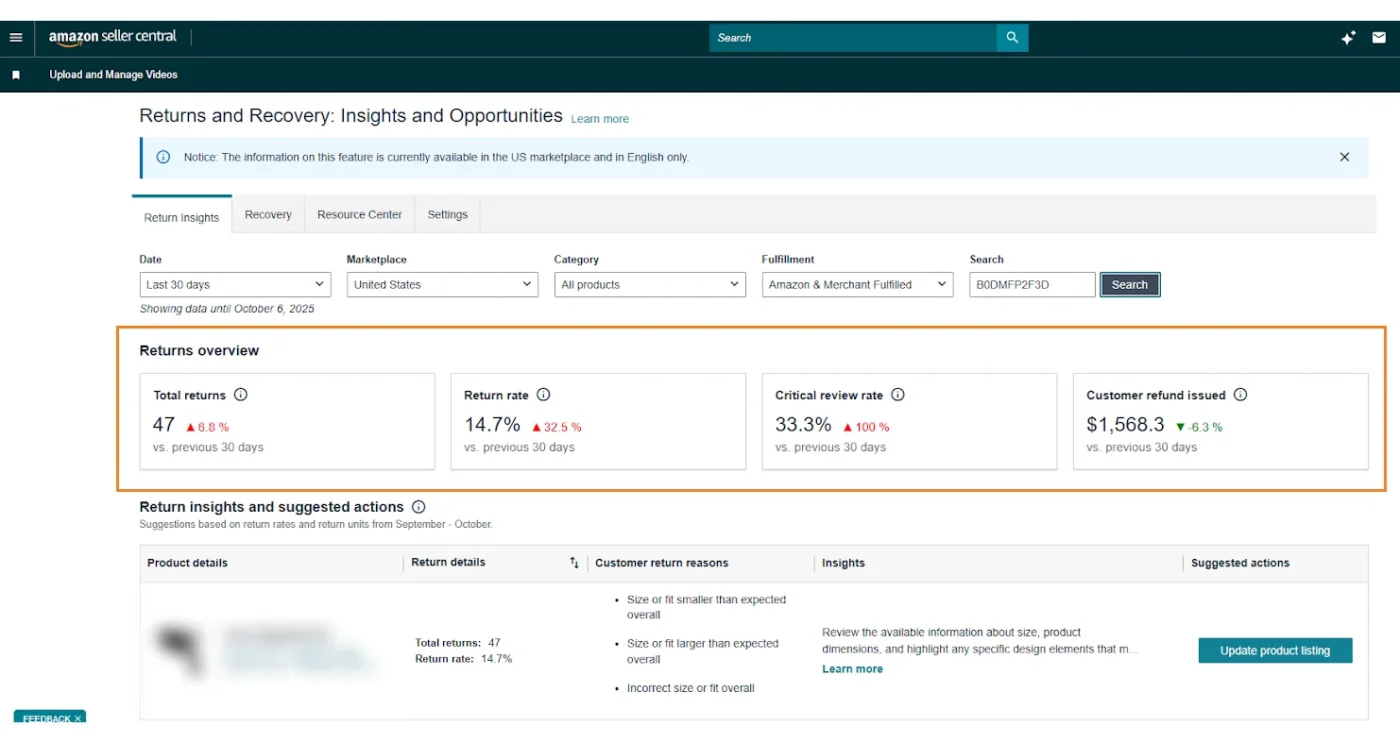Open the AI assistant sparkle icon

(x=1347, y=37)
